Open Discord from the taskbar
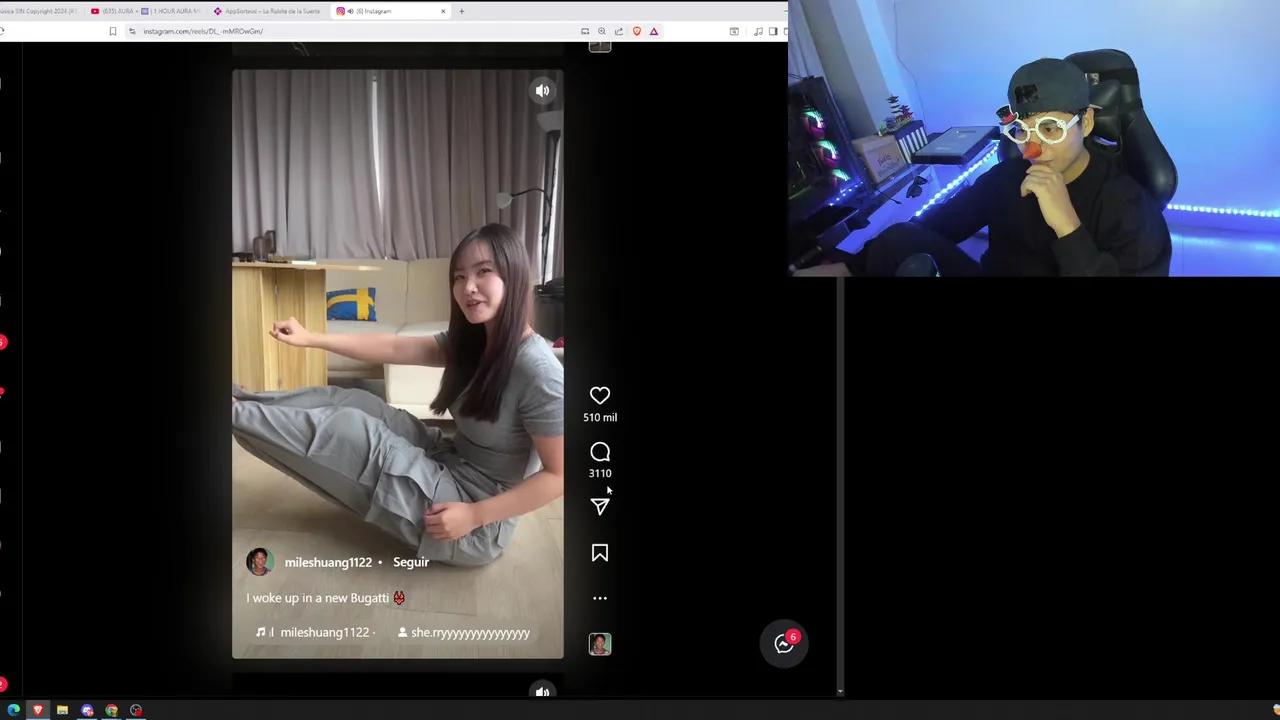 pos(87,710)
